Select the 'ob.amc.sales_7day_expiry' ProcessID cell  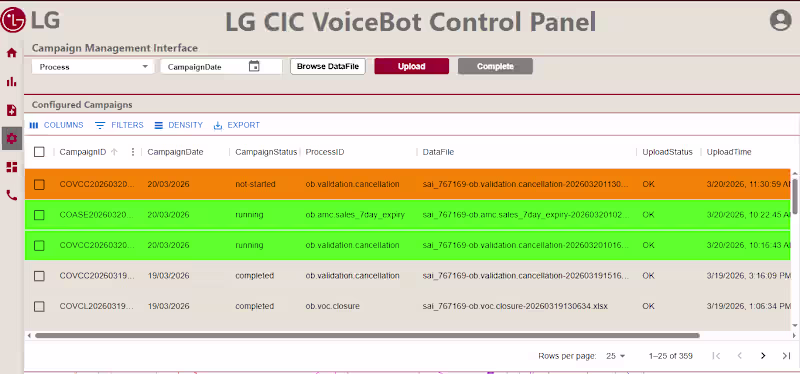[x=355, y=215]
